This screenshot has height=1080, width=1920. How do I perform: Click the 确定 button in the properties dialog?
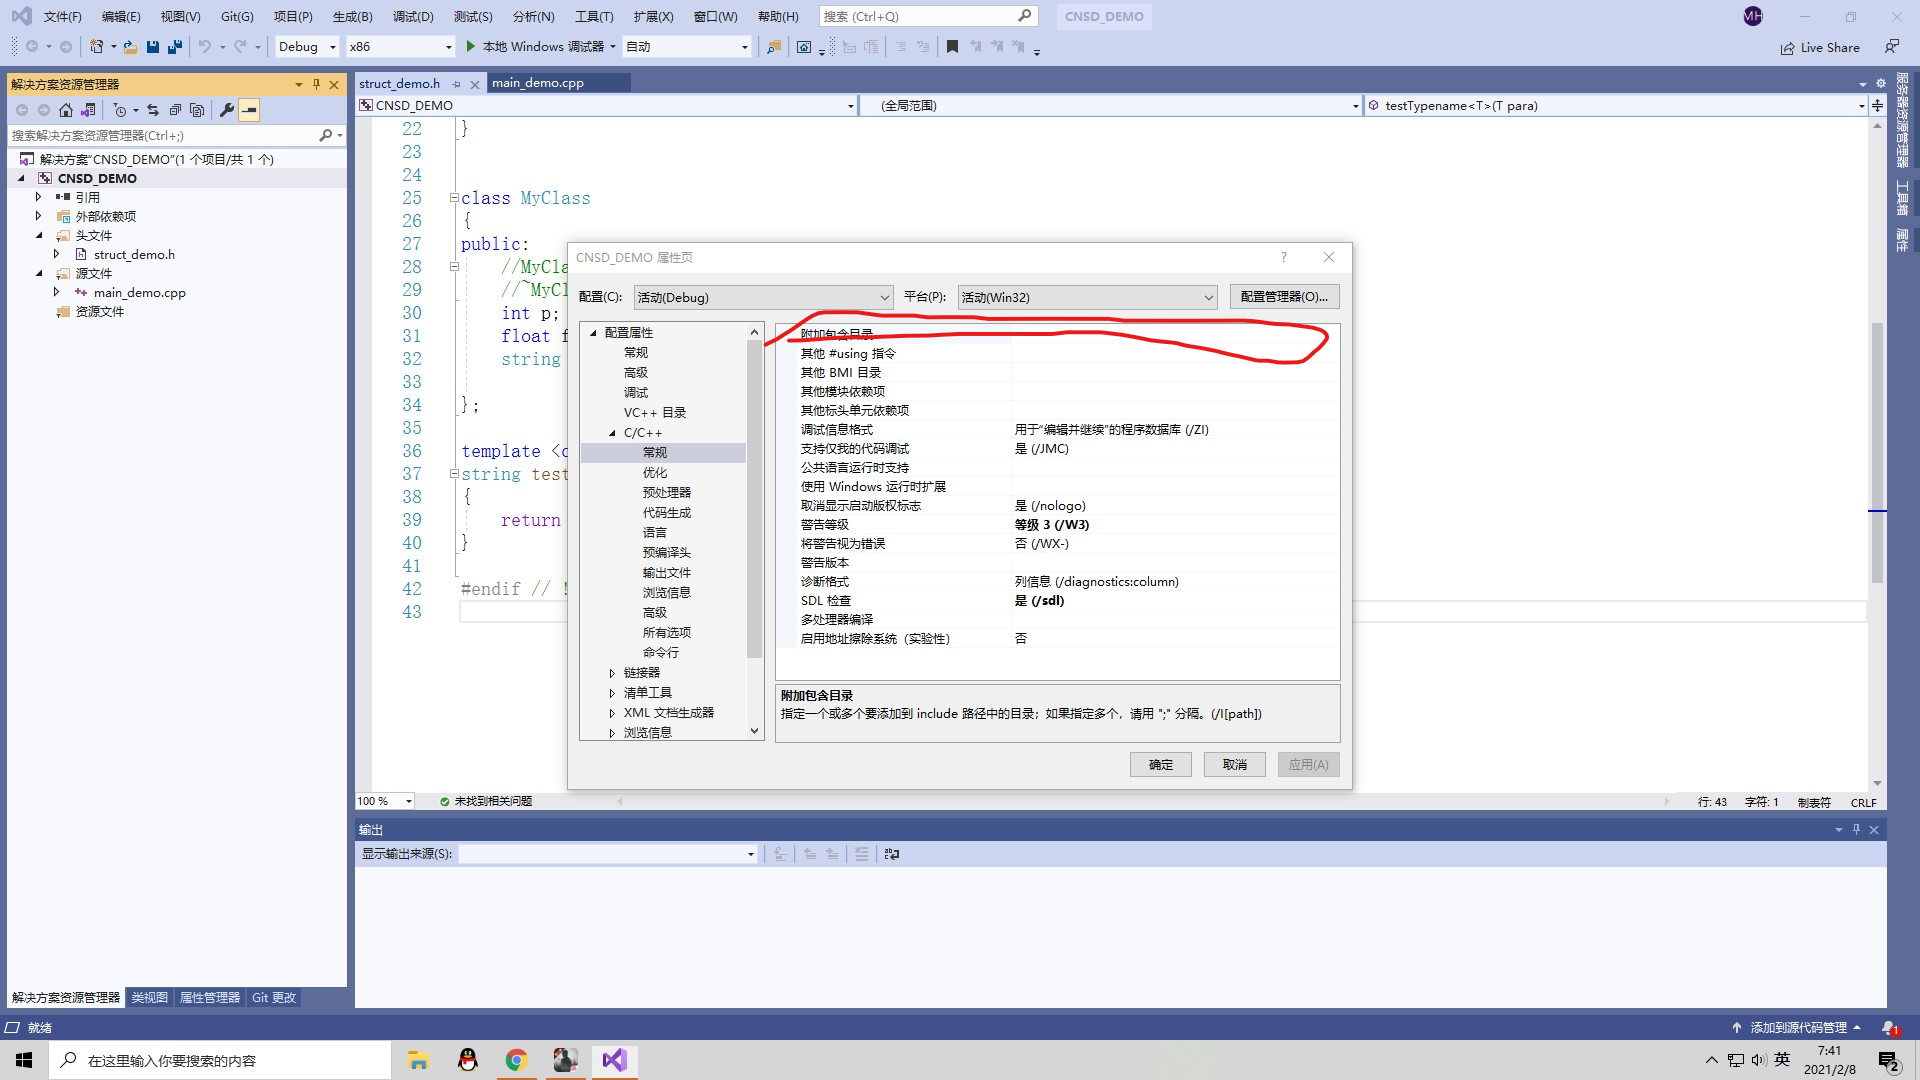pos(1160,765)
